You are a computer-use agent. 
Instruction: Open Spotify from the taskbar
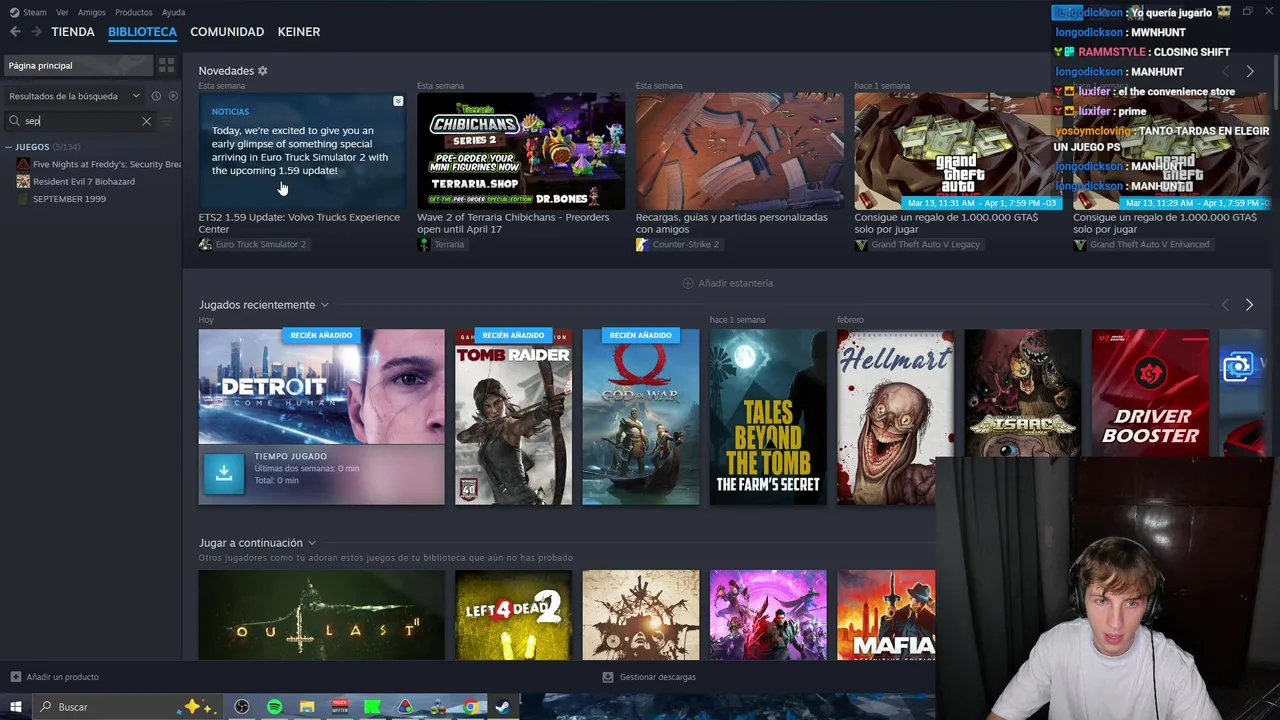pyautogui.click(x=274, y=707)
